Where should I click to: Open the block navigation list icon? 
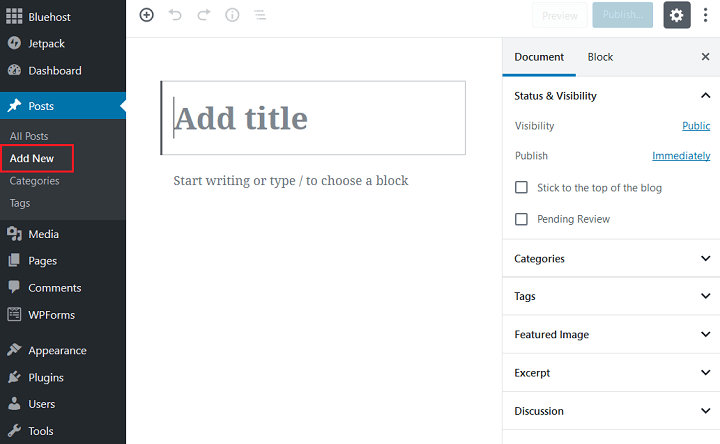(x=260, y=15)
